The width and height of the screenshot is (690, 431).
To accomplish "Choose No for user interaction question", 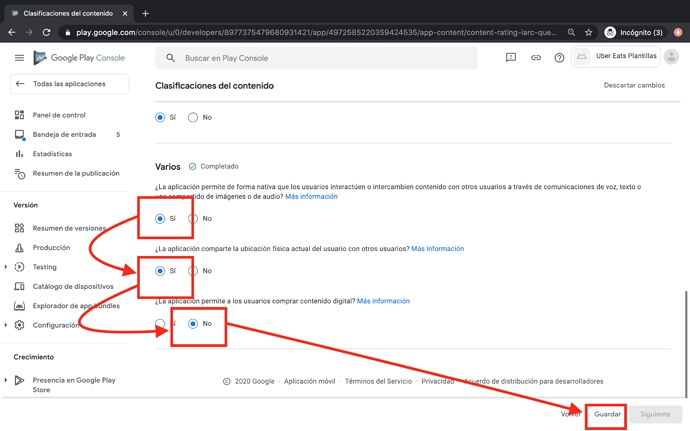I will [193, 218].
